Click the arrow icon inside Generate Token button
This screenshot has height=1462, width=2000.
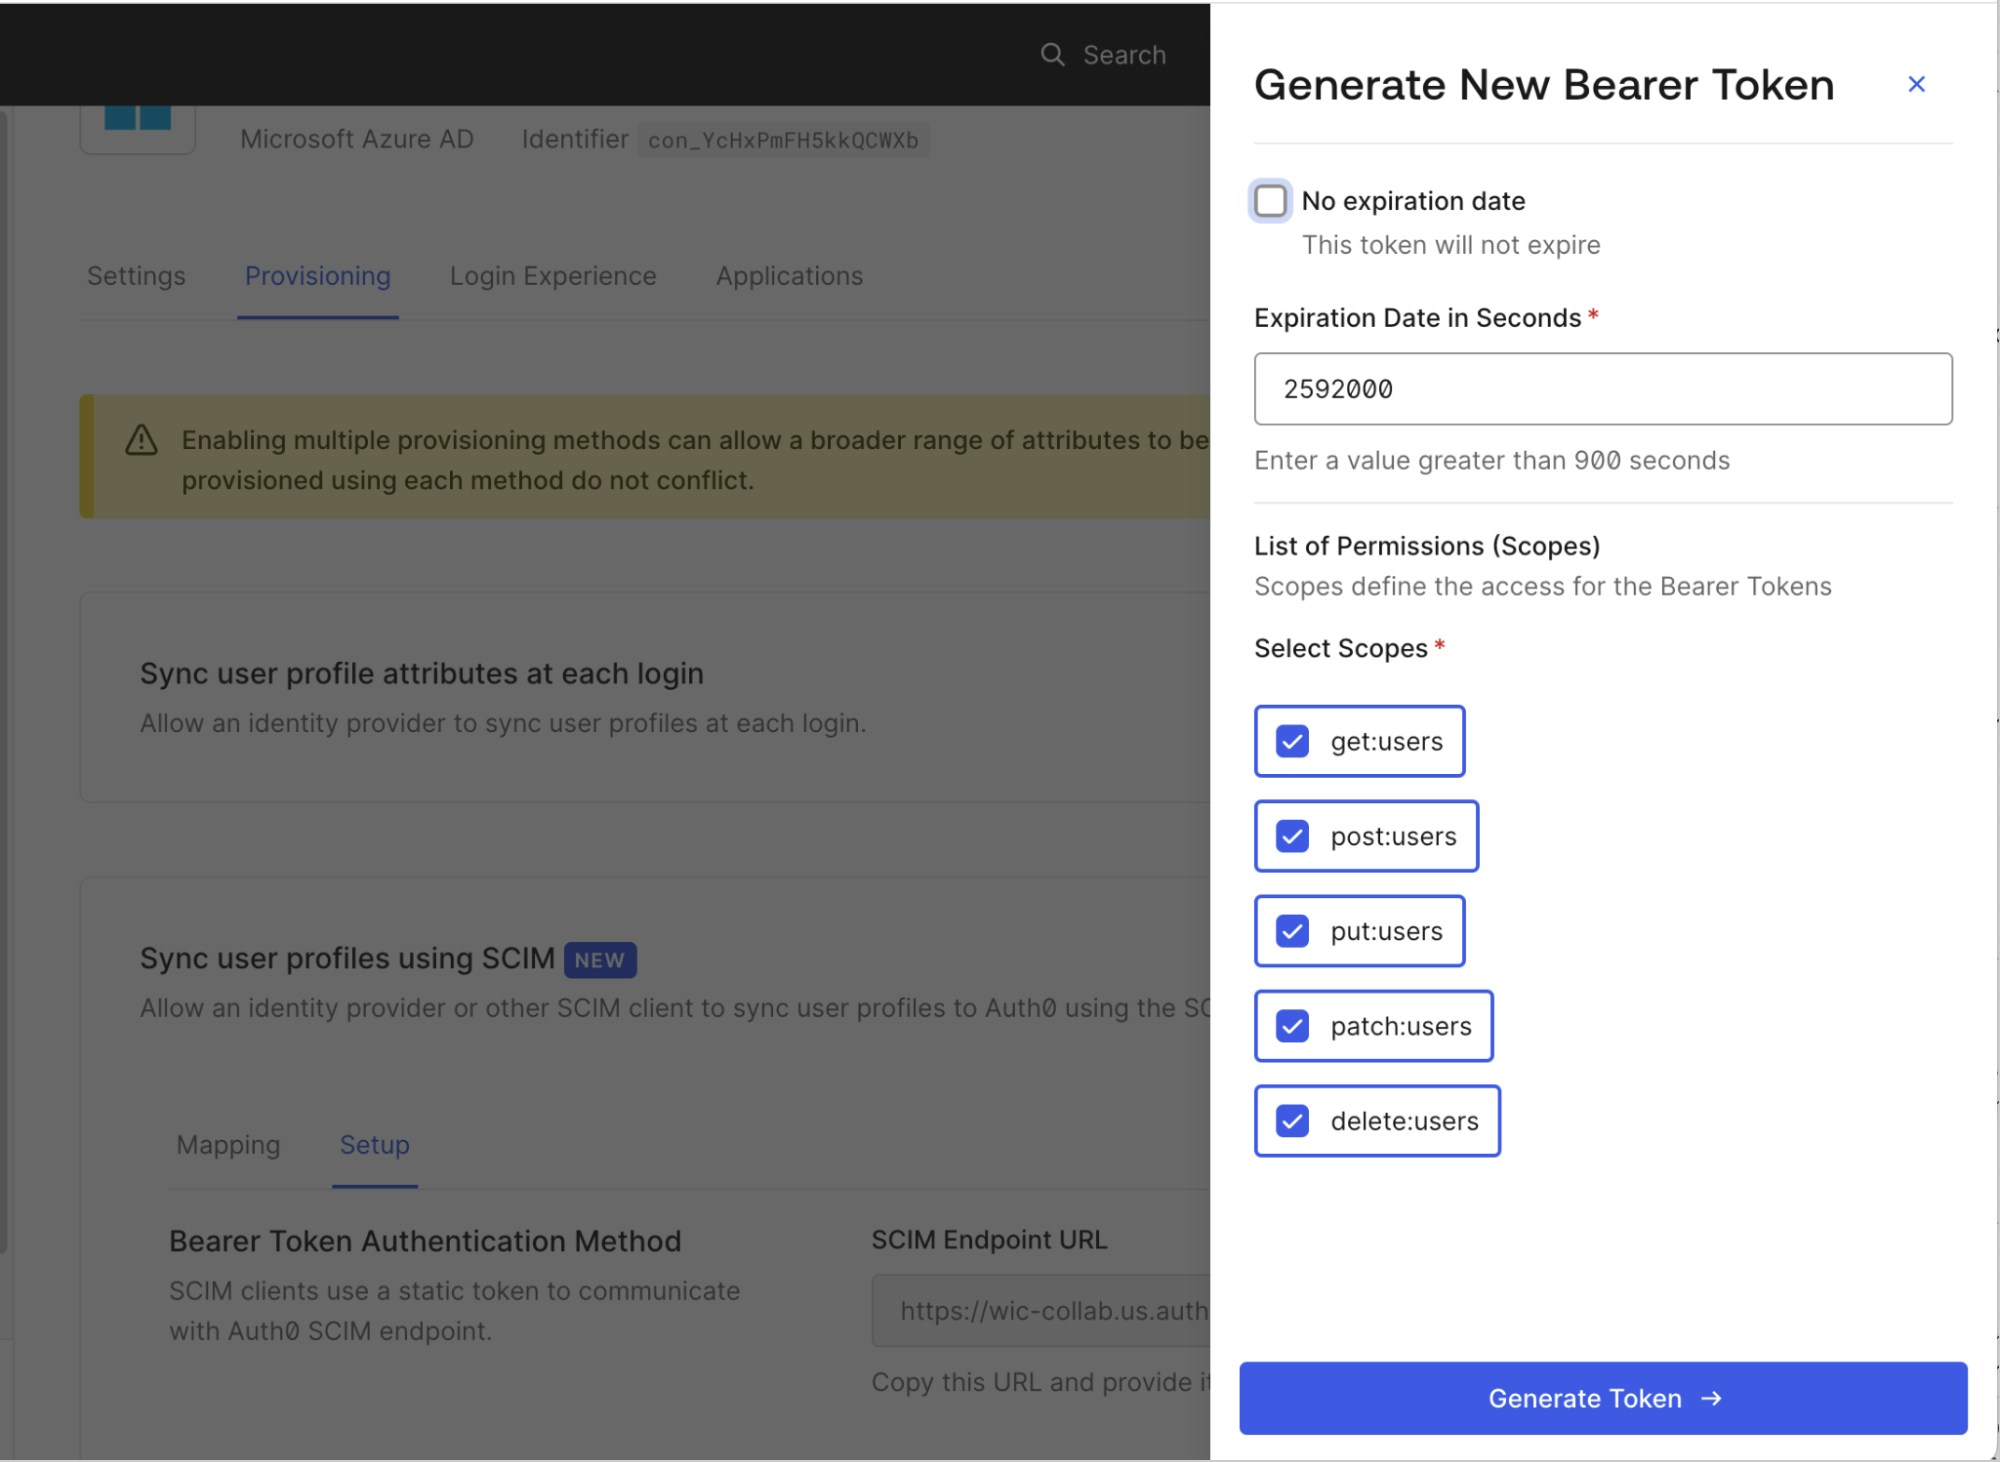pos(1712,1398)
